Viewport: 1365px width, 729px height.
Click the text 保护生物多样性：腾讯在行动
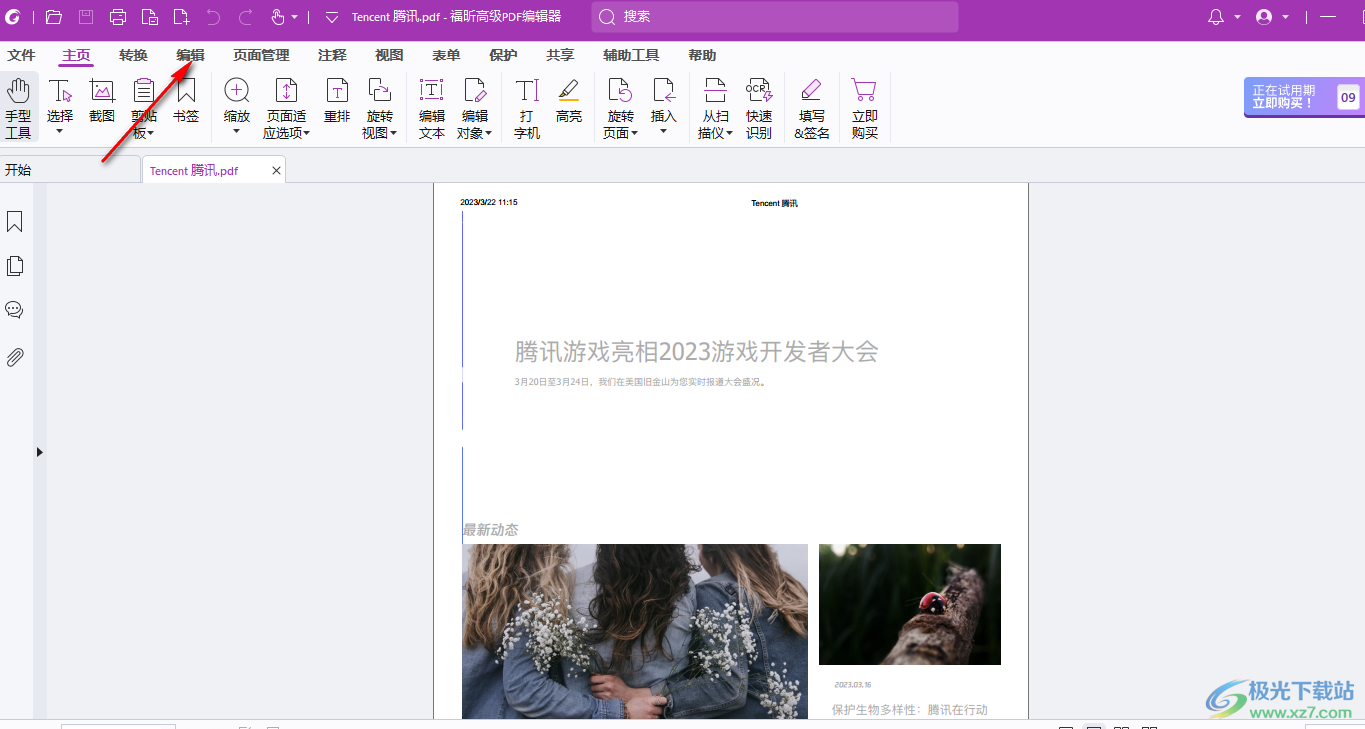click(910, 709)
